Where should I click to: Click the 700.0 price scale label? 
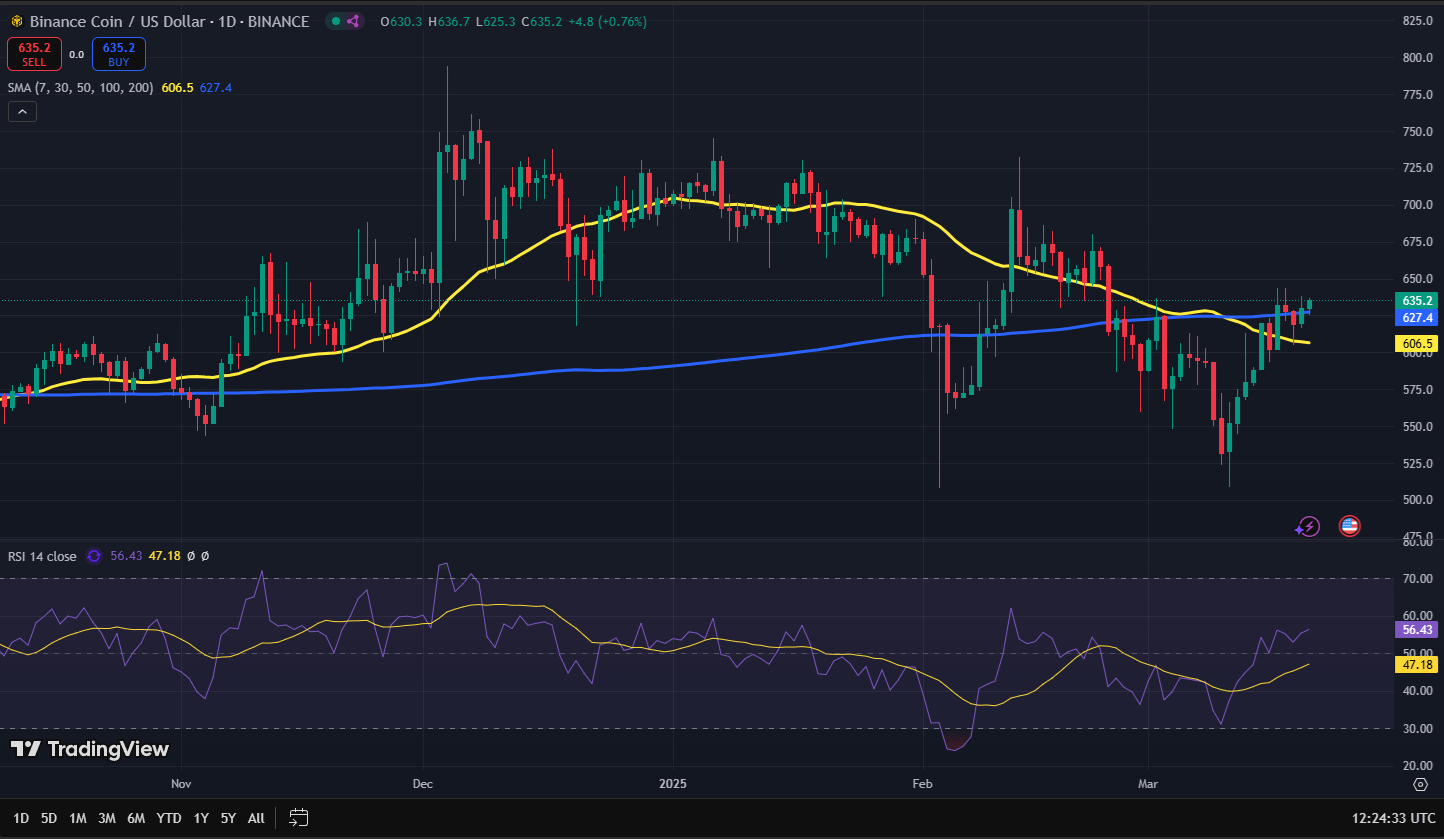[x=1418, y=205]
